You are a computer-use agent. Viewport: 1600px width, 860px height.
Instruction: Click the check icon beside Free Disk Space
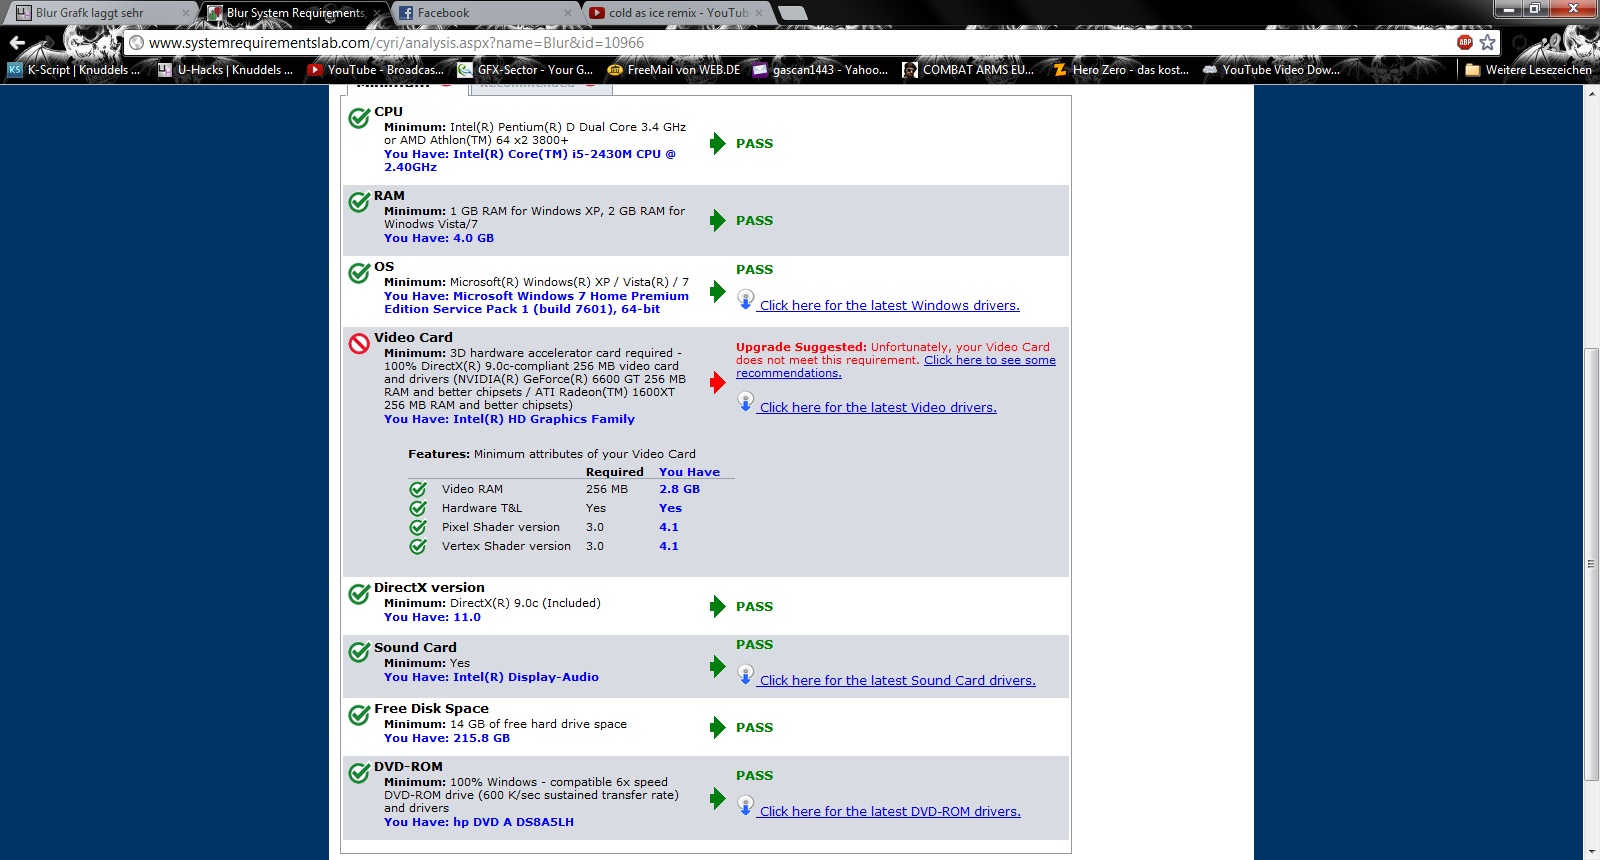click(359, 715)
